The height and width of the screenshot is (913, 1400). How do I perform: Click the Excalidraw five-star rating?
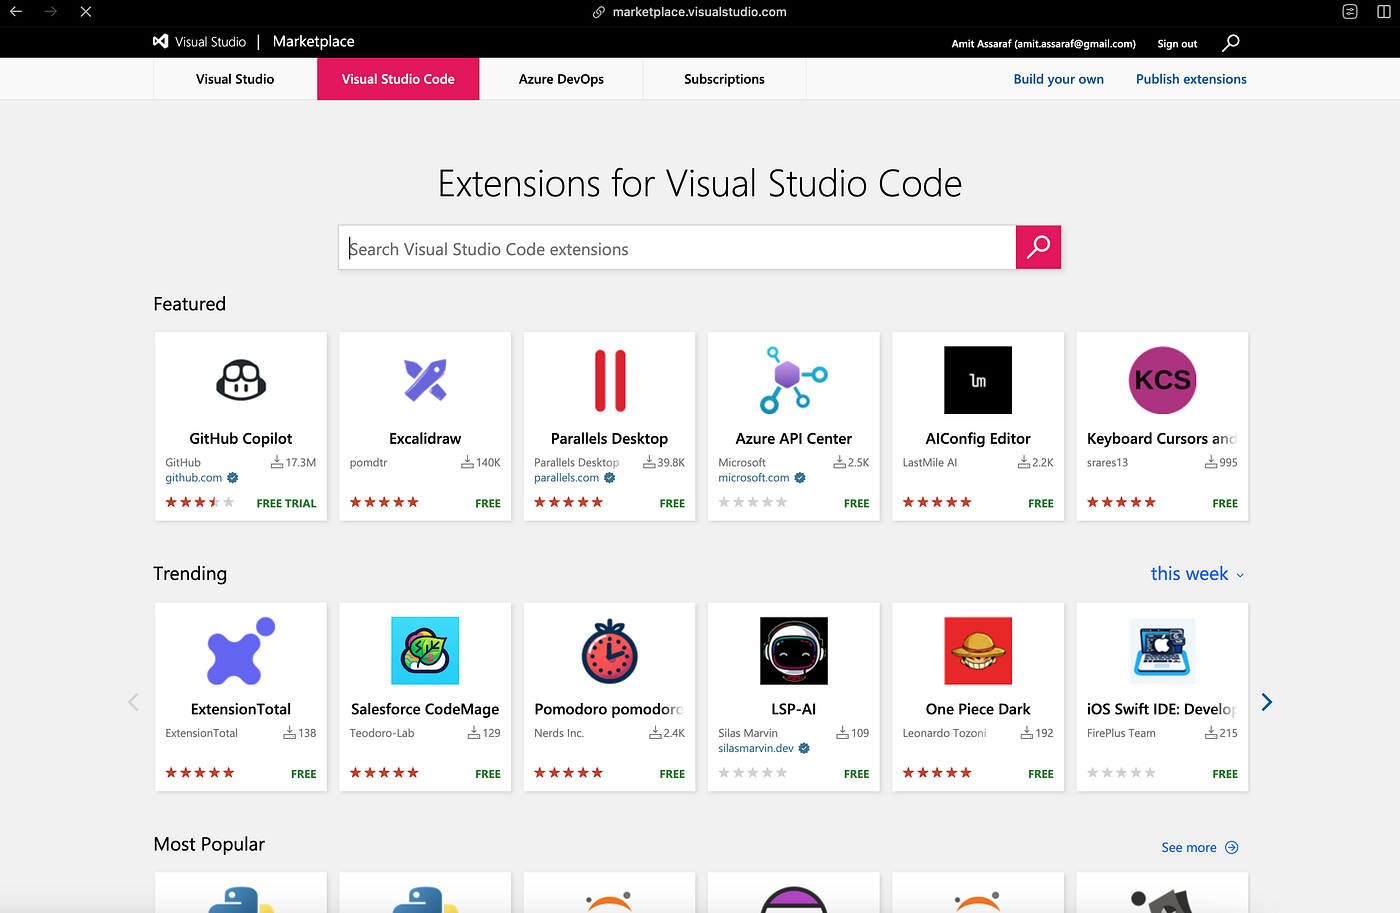[x=384, y=502]
